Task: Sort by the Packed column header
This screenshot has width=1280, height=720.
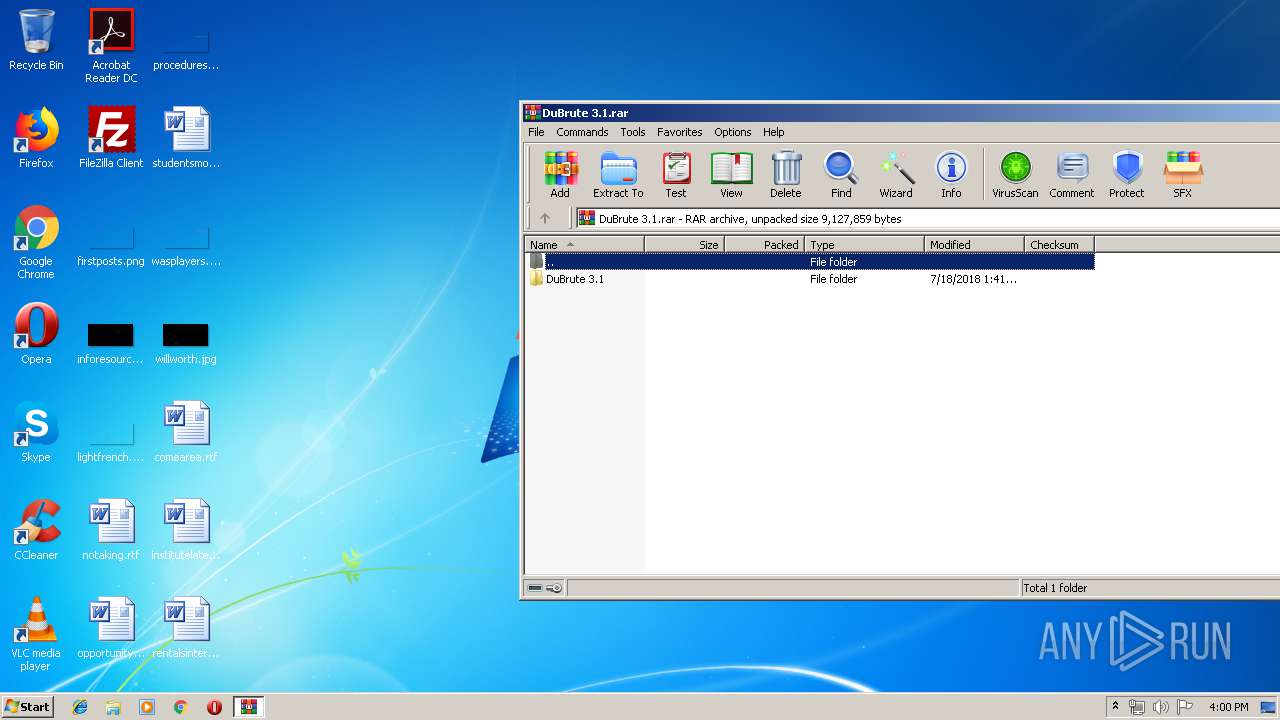Action: pyautogui.click(x=765, y=245)
